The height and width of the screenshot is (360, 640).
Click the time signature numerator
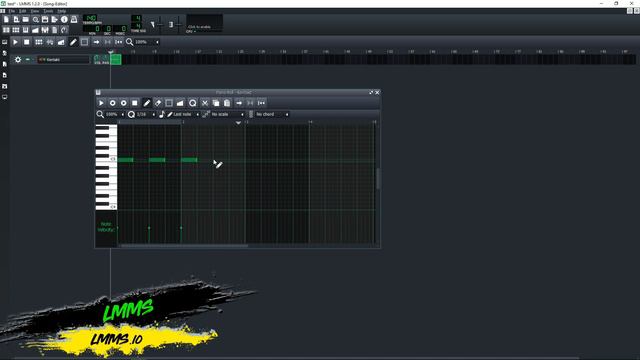(137, 18)
